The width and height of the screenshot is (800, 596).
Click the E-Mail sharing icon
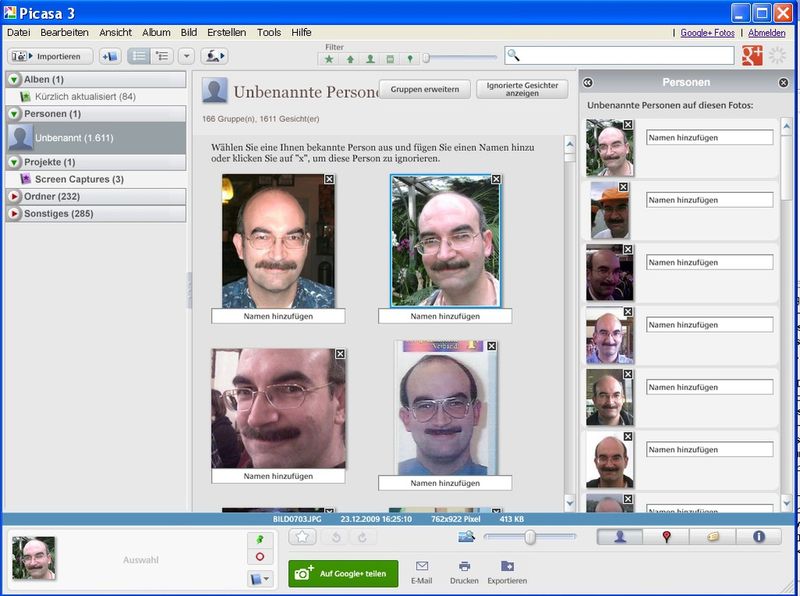coord(420,567)
